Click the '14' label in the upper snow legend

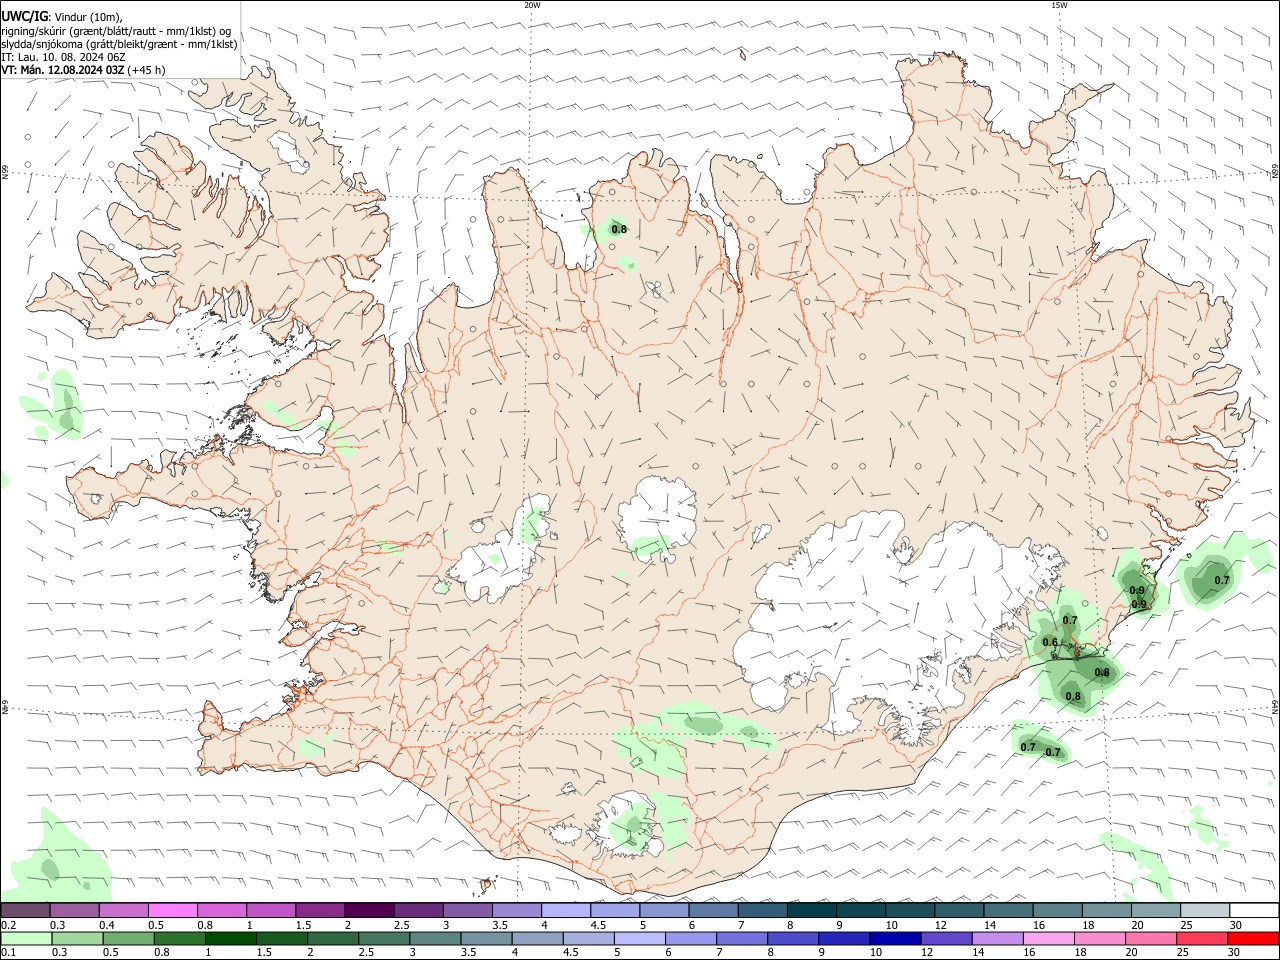tap(990, 925)
